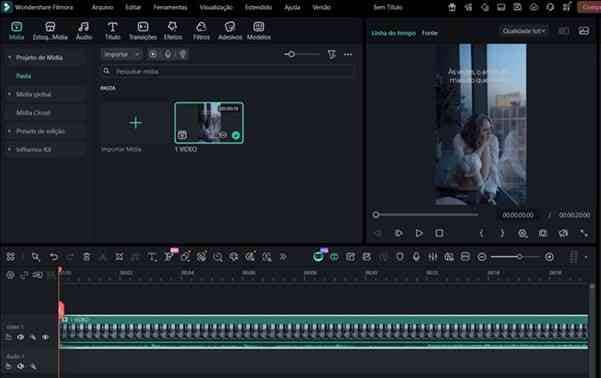Toggle visibility eye of Vídeo 1 track
Image resolution: width=601 pixels, height=378 pixels.
[45, 337]
